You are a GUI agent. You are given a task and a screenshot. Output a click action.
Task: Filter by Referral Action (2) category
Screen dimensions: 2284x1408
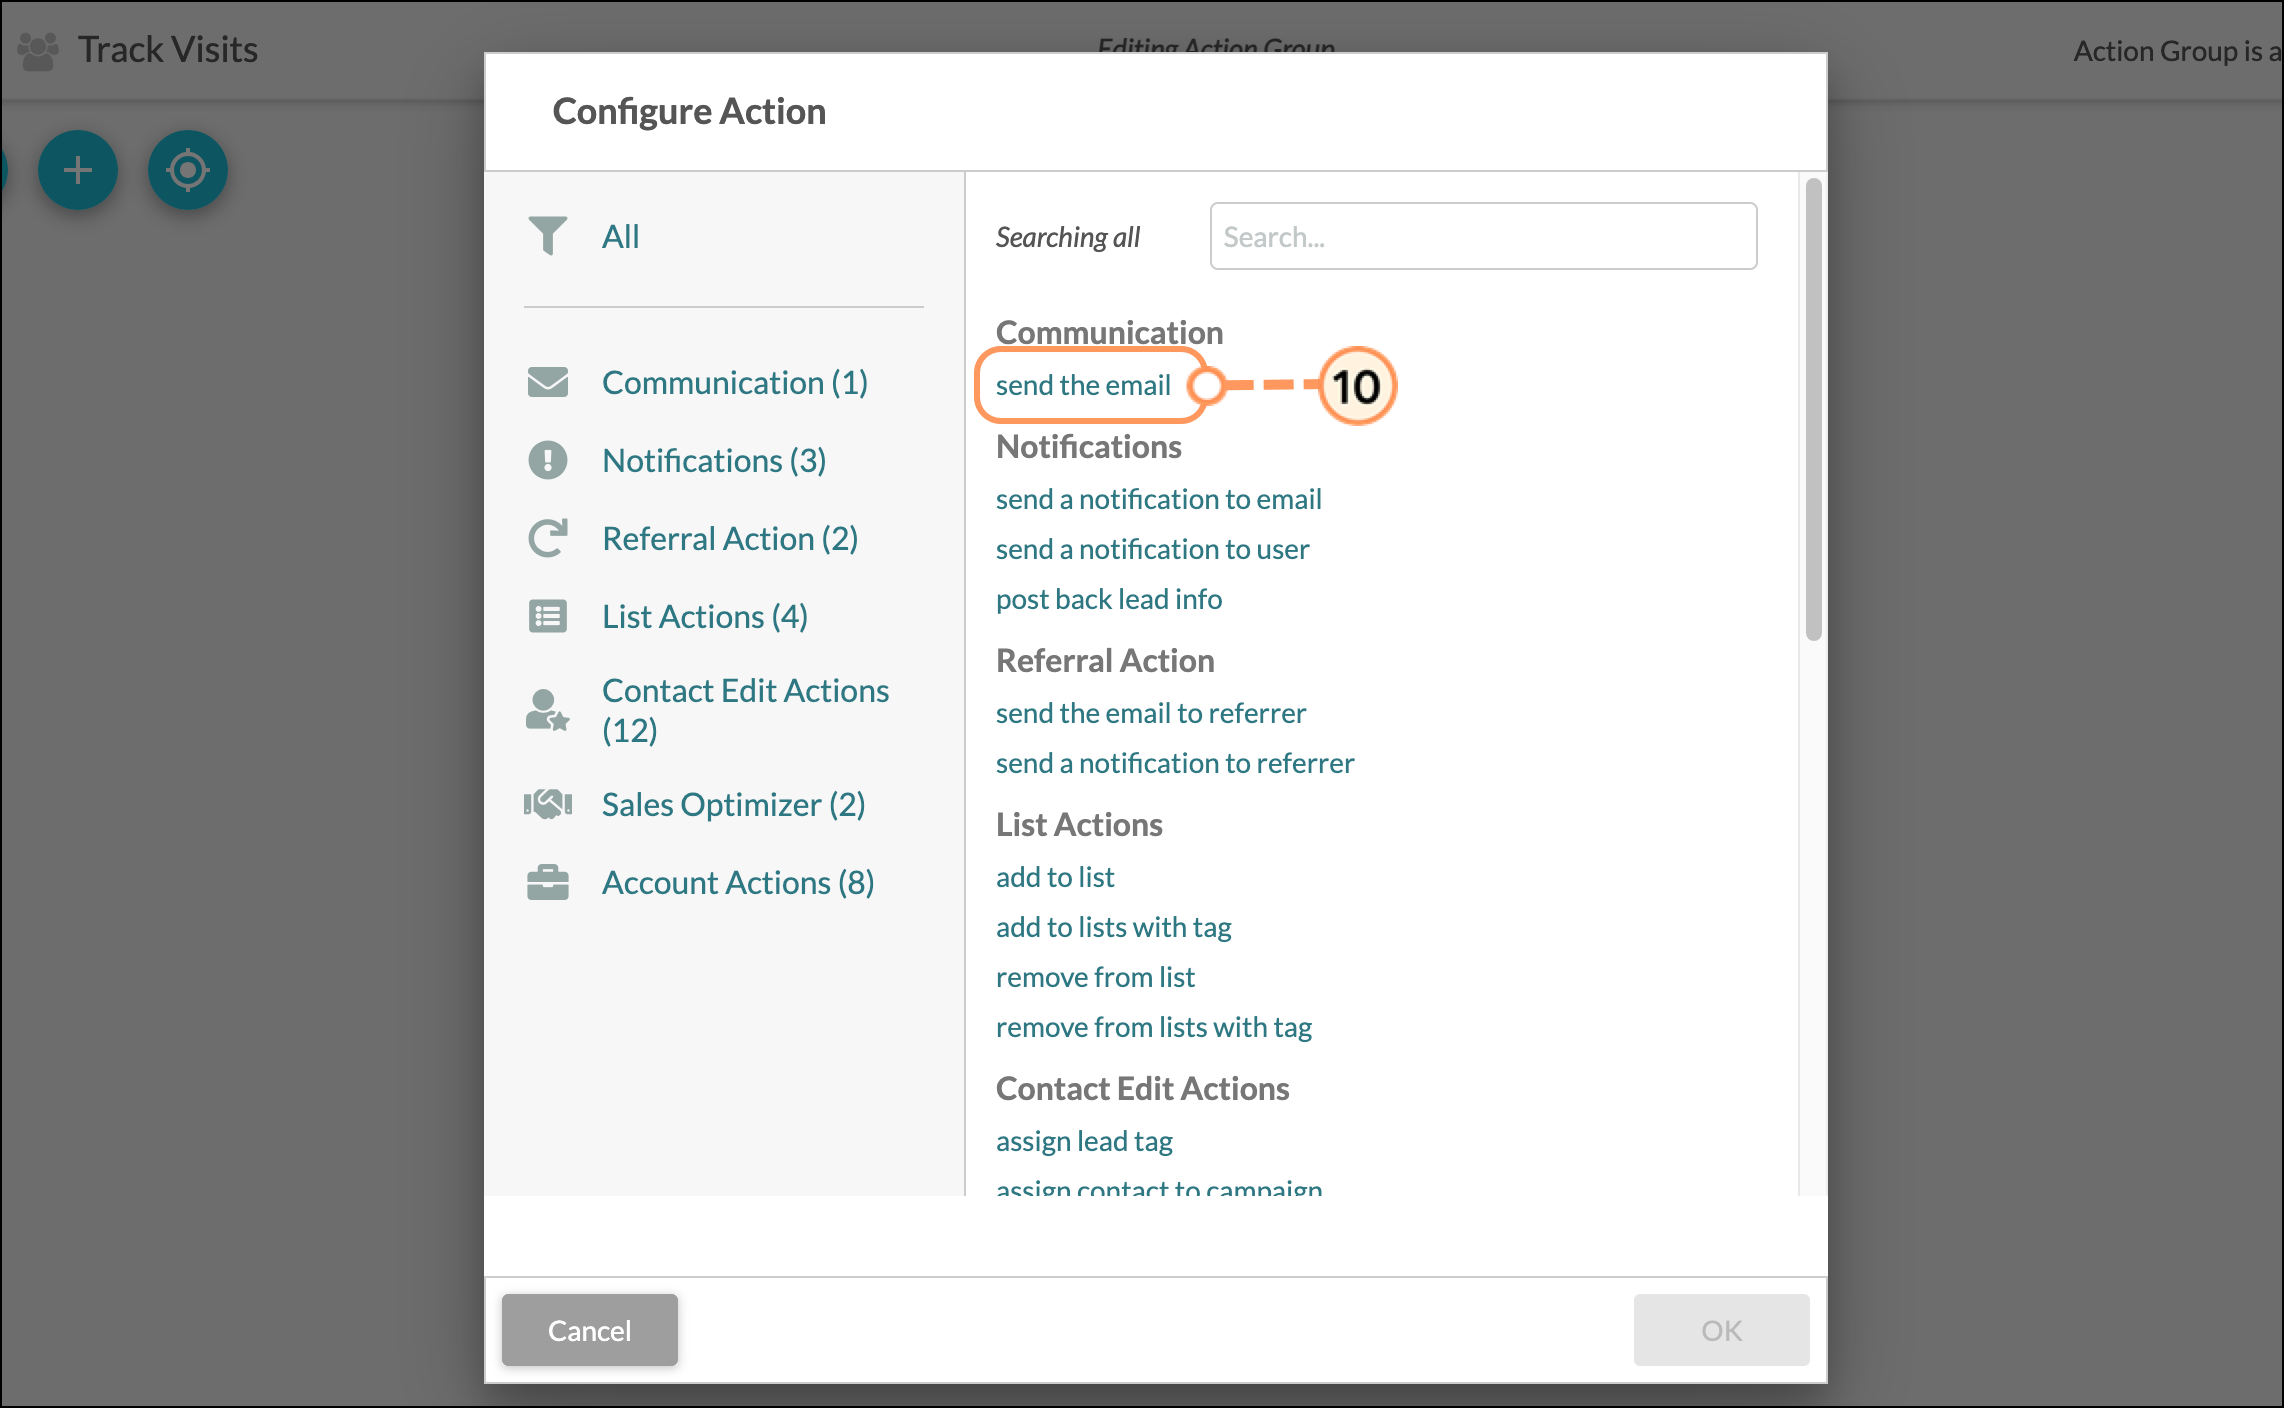click(729, 538)
